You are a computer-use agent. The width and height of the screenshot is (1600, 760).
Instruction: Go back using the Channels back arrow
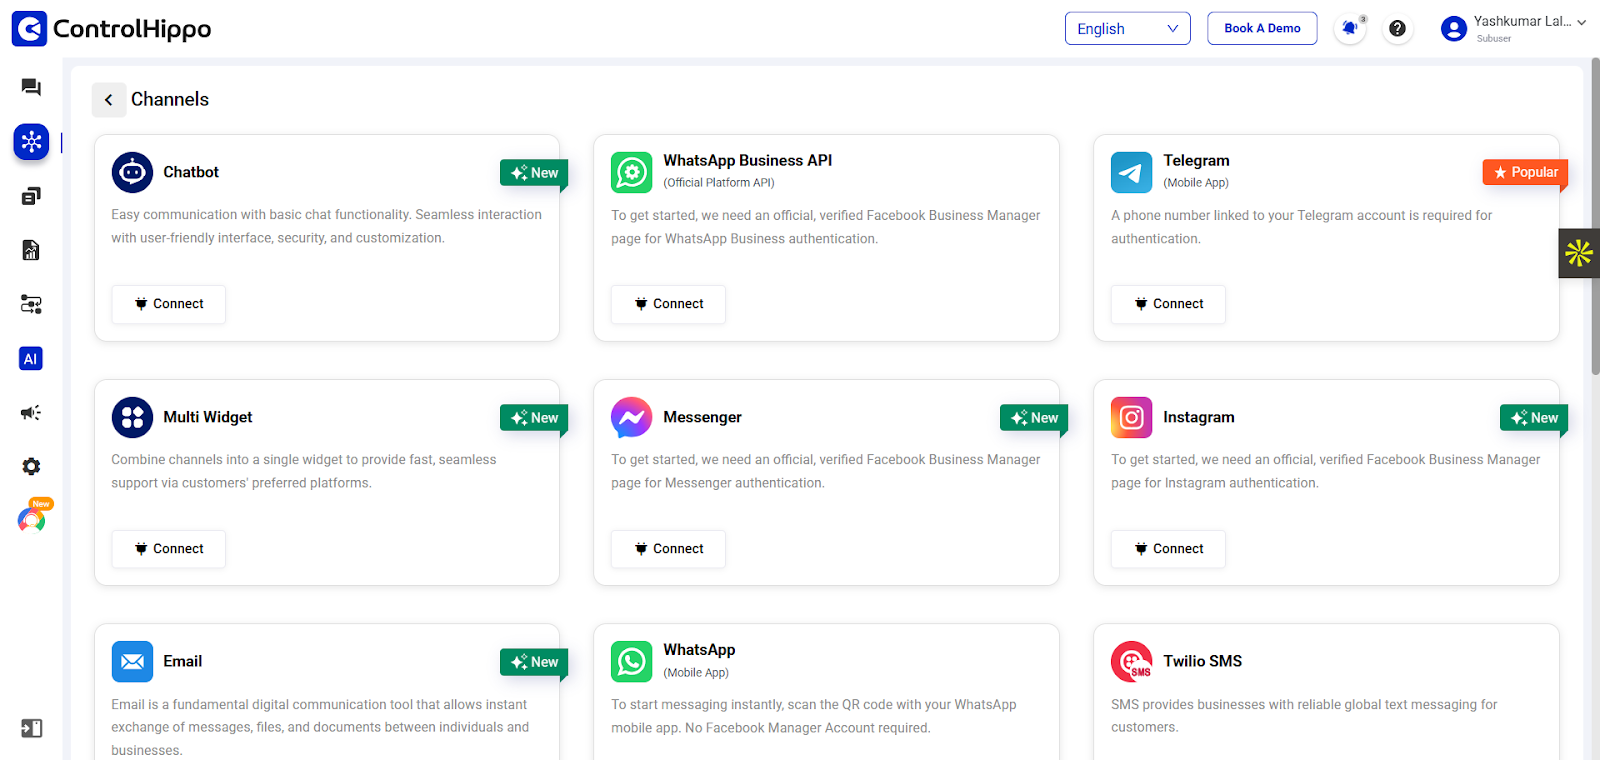tap(109, 100)
